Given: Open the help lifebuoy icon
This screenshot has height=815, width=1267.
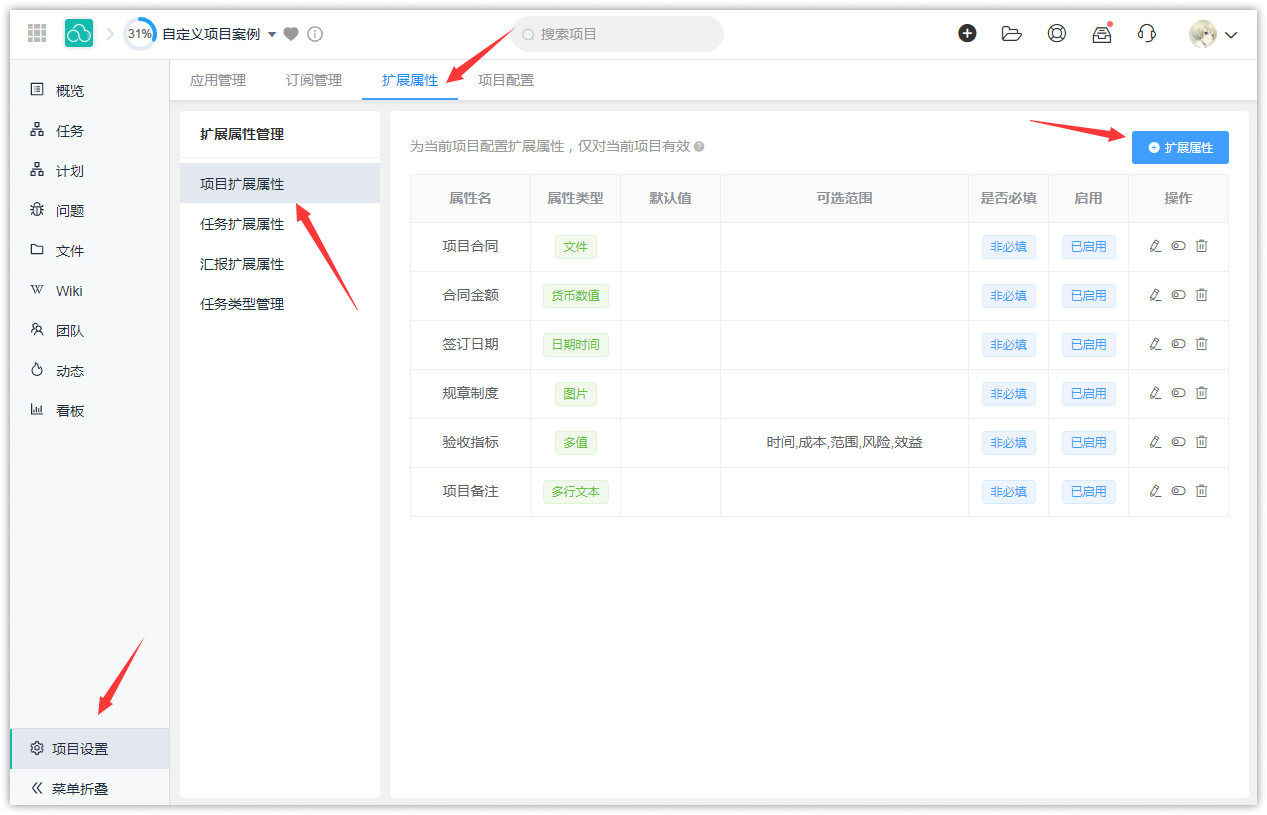Looking at the screenshot, I should click(x=1057, y=33).
